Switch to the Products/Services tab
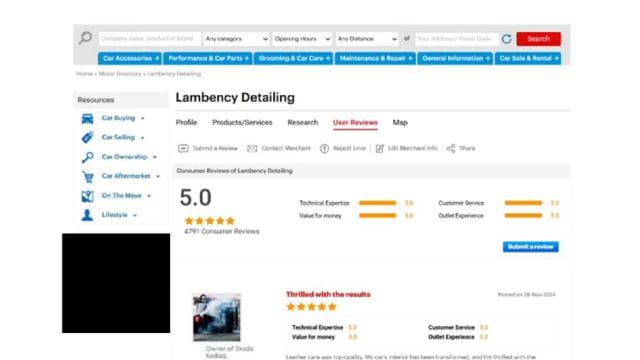Screen dimensions: 640x360 pos(242,122)
